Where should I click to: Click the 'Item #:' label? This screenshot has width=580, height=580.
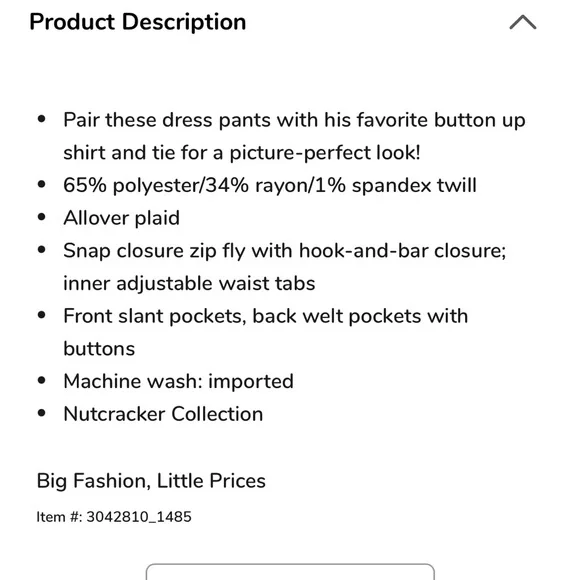(60, 517)
